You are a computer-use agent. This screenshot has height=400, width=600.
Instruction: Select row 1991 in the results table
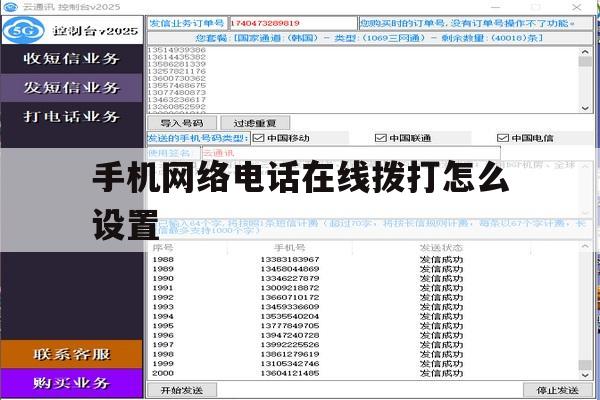pyautogui.click(x=363, y=288)
